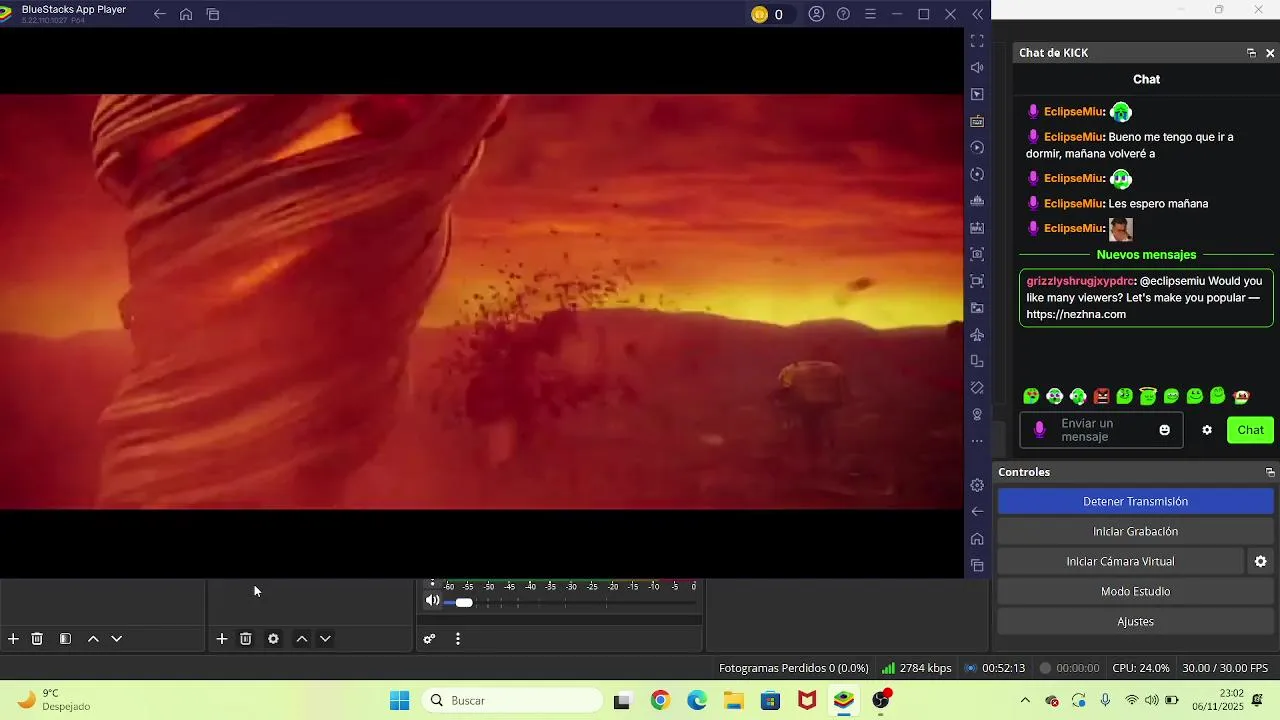Open media folder icon in BlueStacks sidebar
1280x720 pixels.
(x=977, y=308)
